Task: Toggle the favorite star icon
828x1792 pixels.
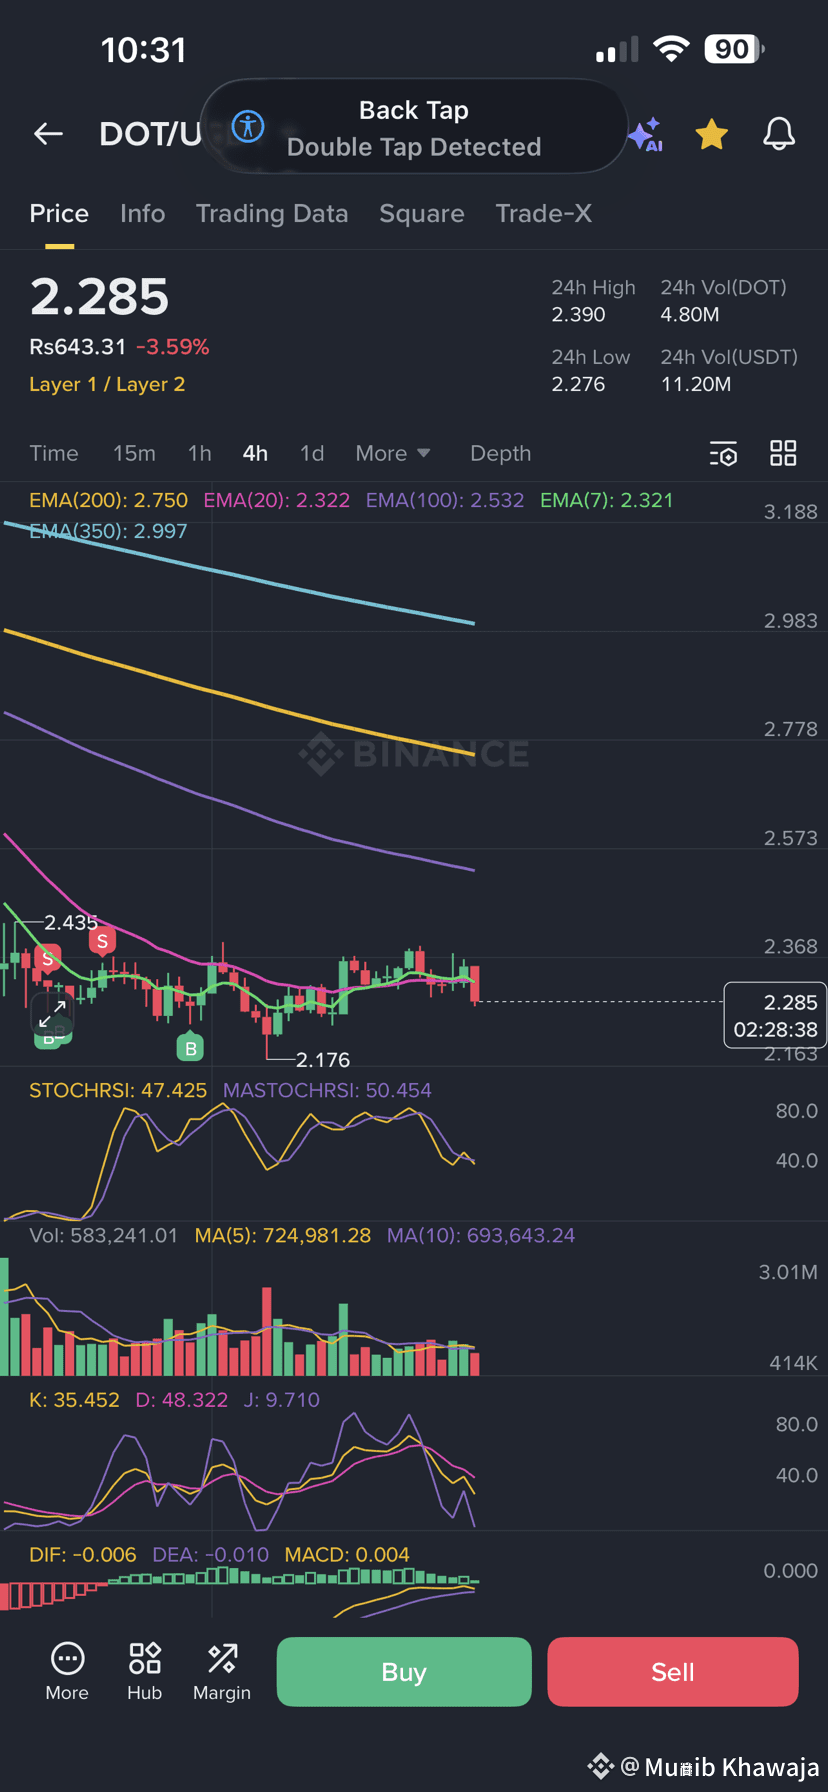Action: point(711,133)
